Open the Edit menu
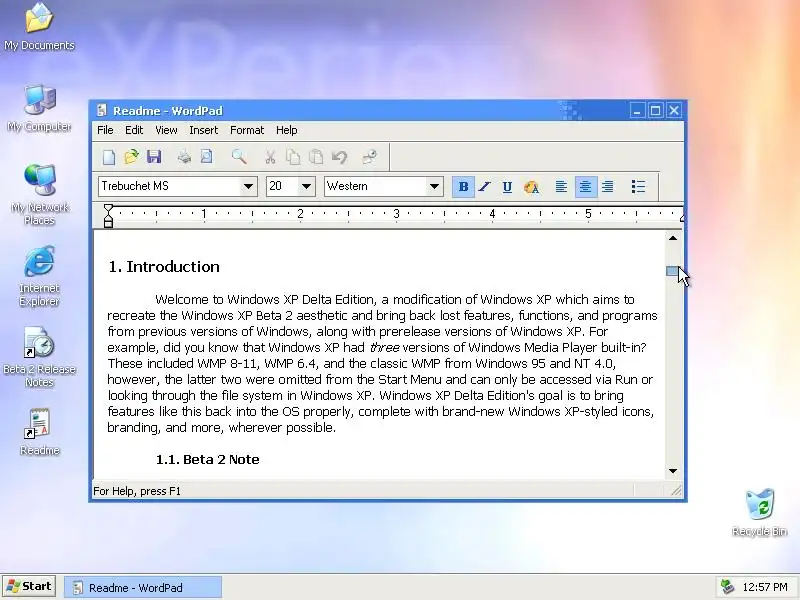 coord(134,130)
